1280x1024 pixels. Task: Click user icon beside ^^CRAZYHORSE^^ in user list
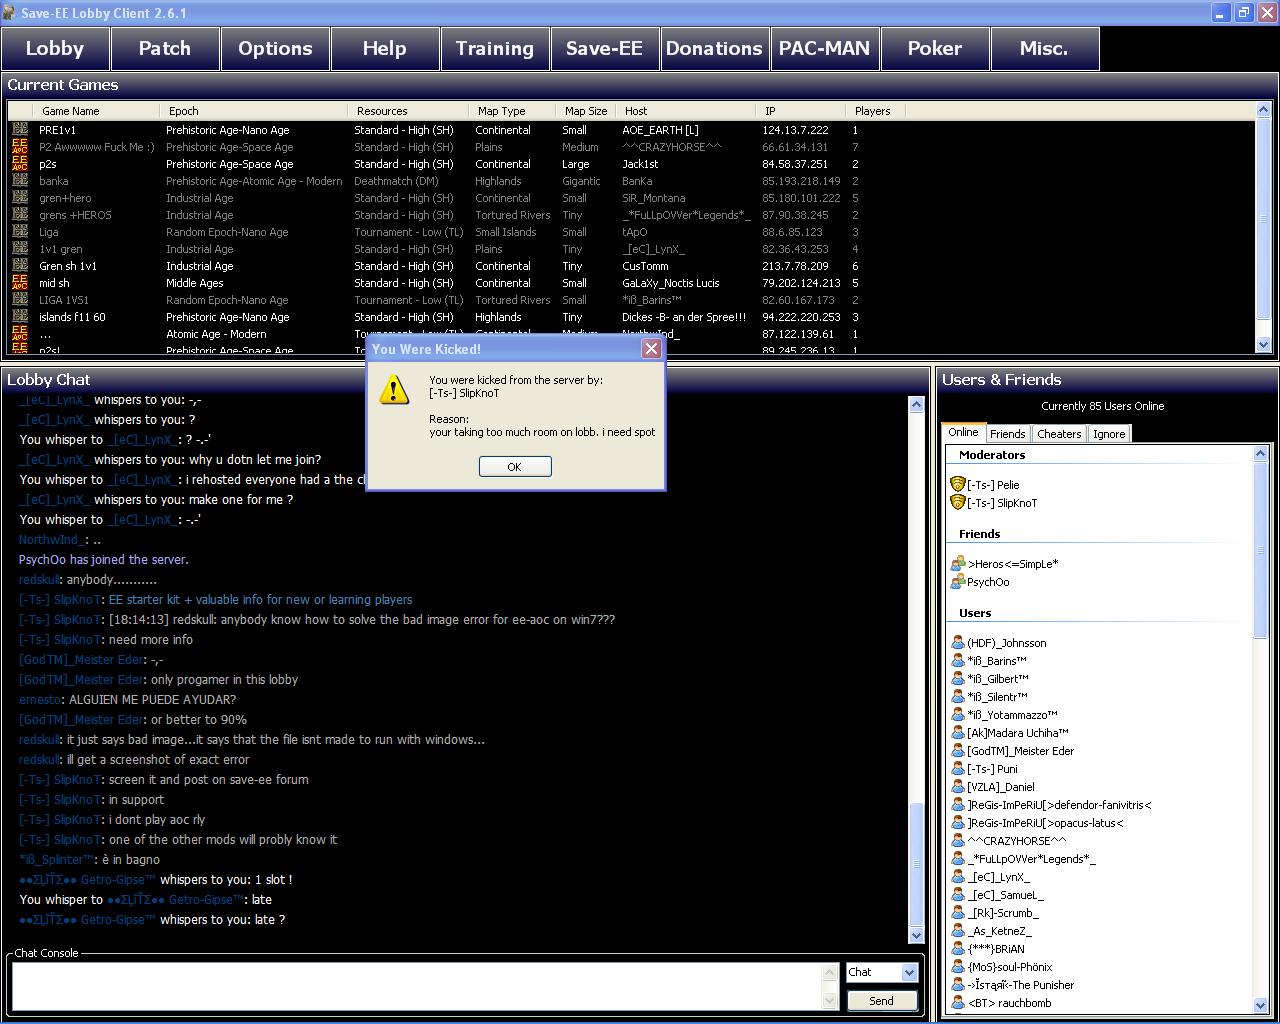click(x=958, y=841)
